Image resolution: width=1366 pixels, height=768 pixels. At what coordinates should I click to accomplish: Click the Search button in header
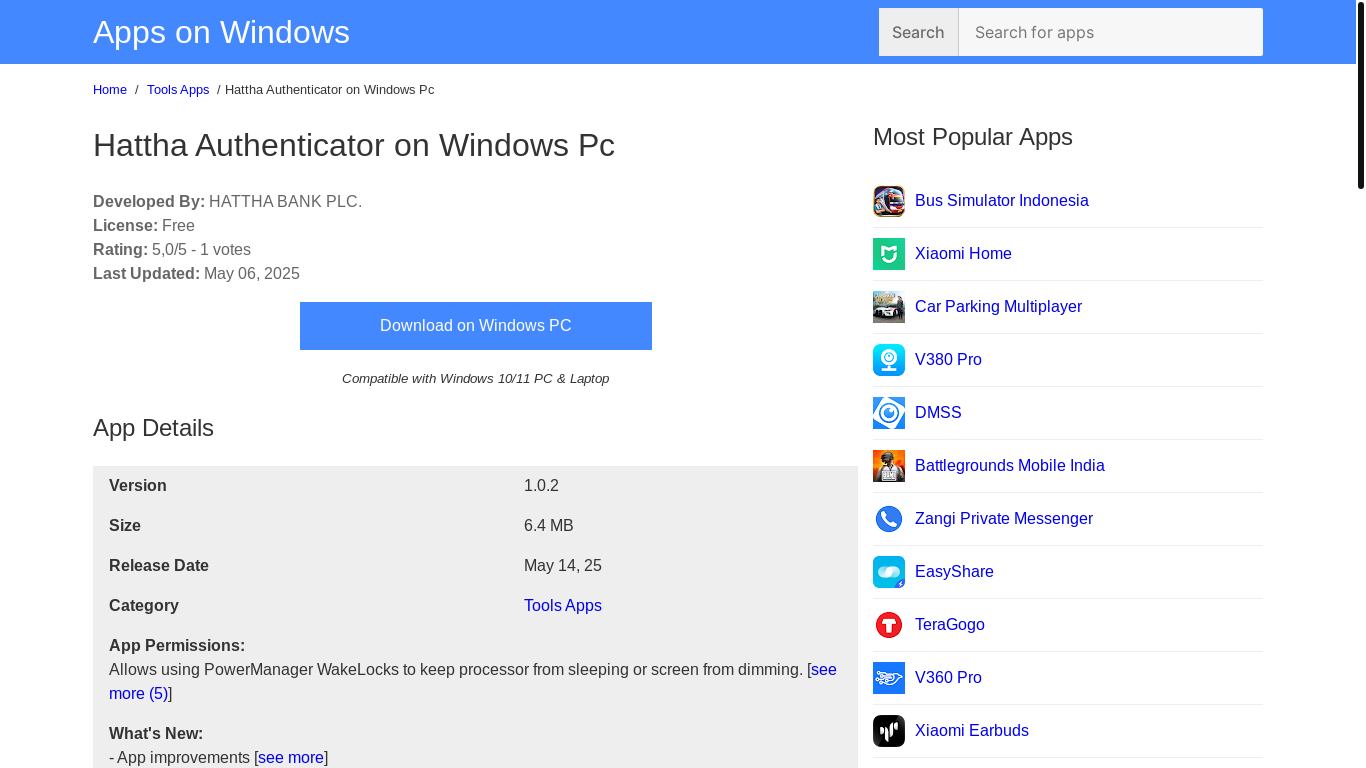click(x=918, y=32)
